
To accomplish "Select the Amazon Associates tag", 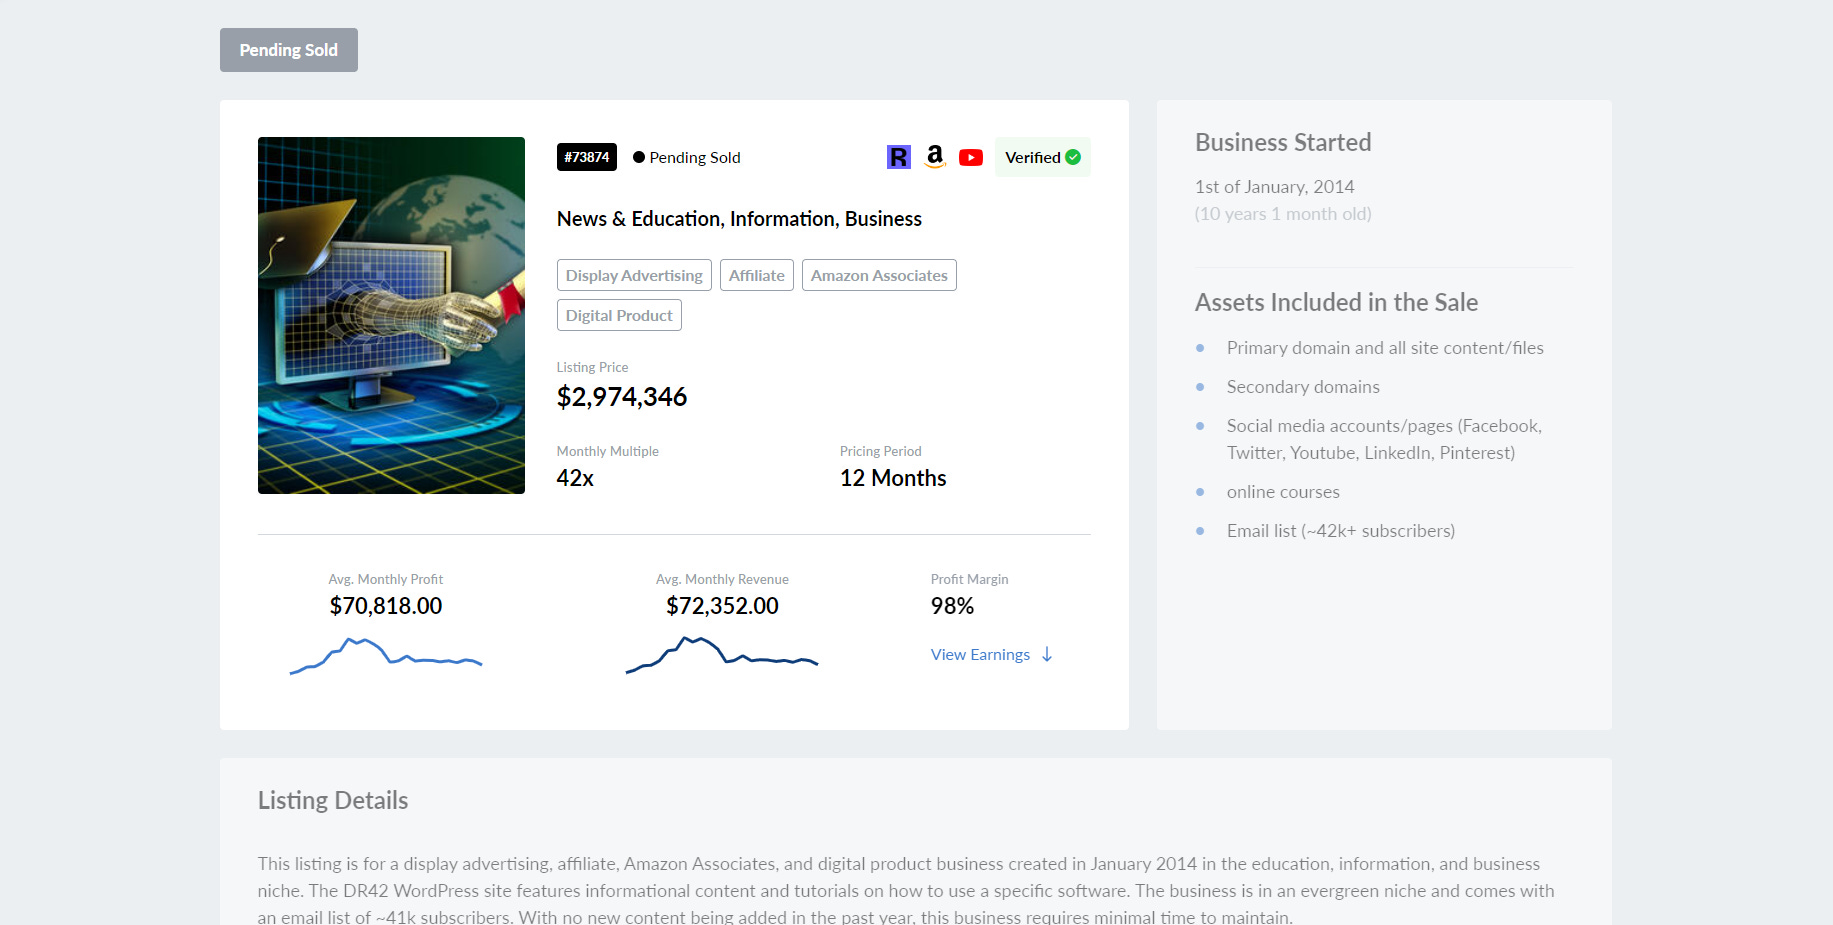I will [879, 275].
